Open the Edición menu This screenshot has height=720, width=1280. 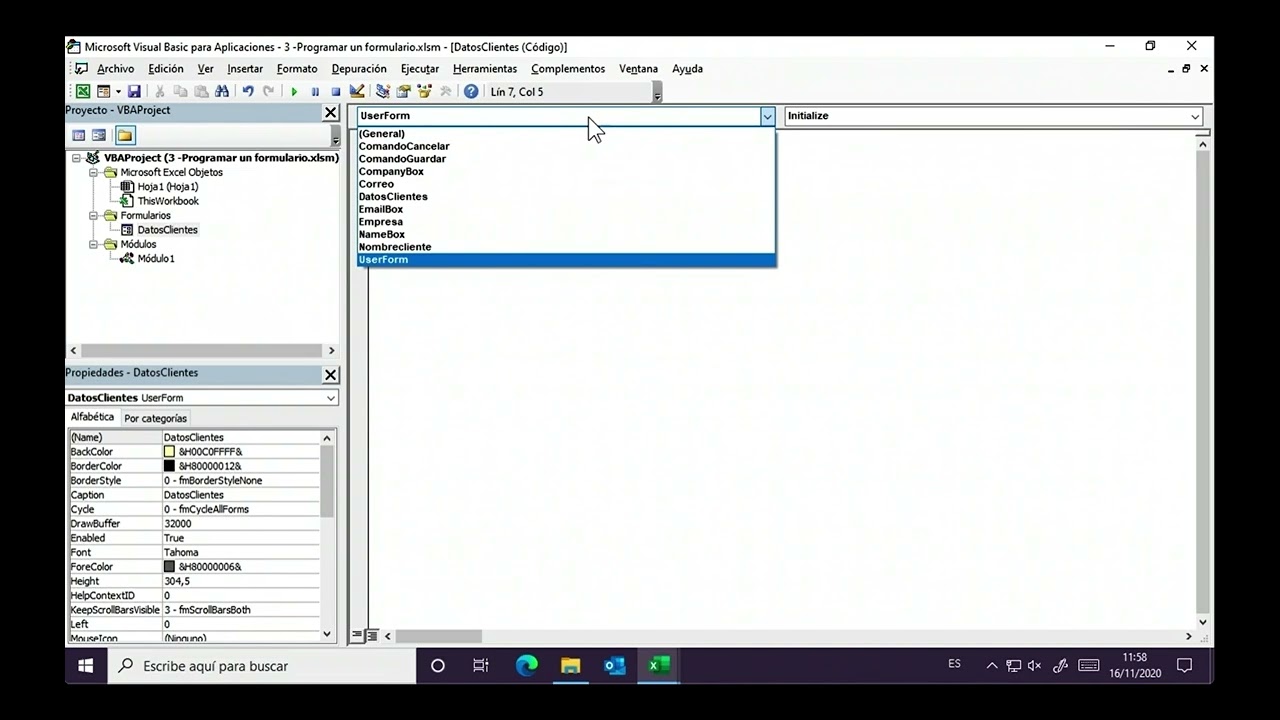[x=166, y=69]
